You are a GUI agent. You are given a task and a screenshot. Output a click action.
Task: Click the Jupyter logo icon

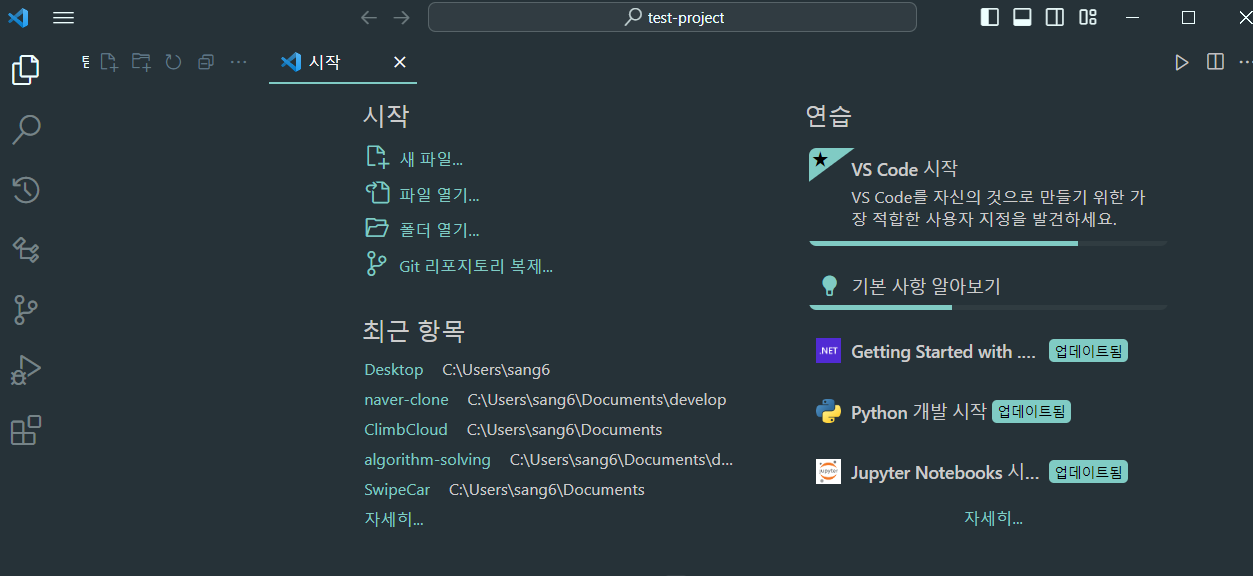[828, 472]
